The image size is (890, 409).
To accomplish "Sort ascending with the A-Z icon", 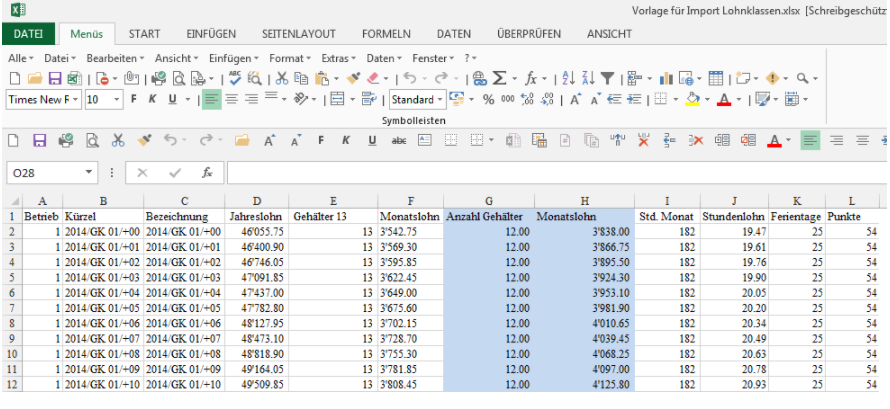I will (x=568, y=78).
